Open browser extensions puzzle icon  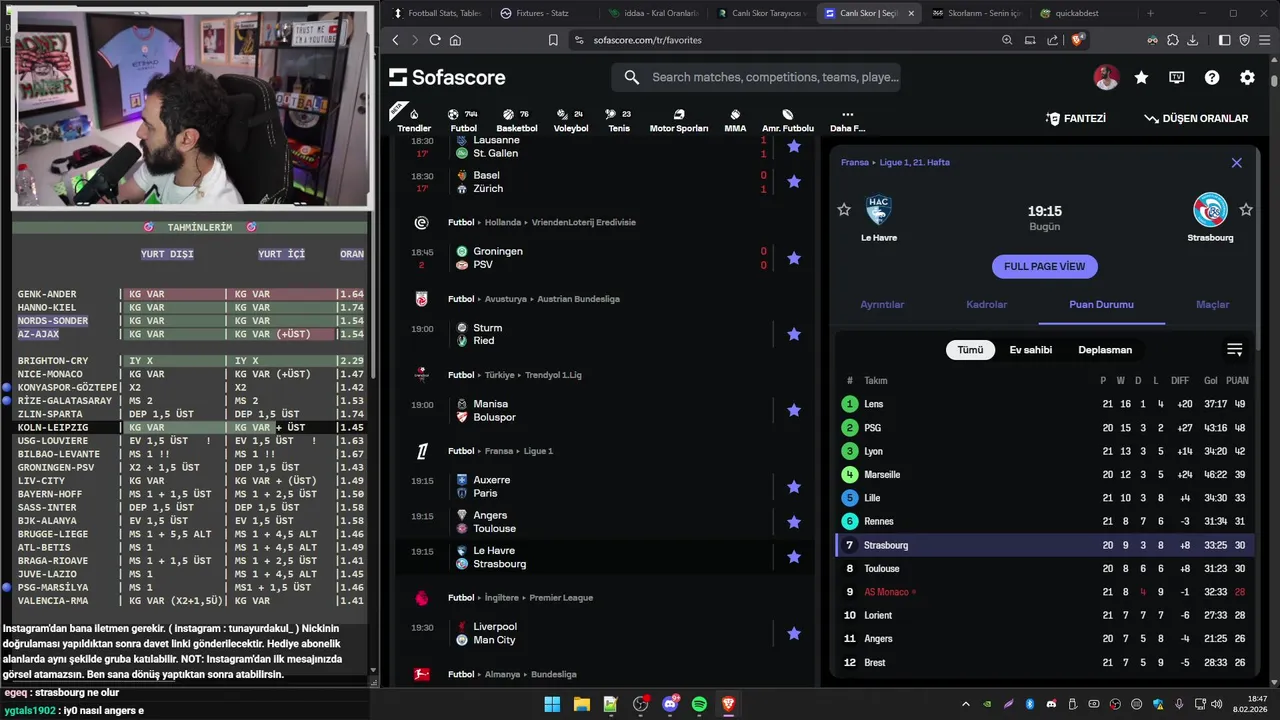click(x=1172, y=40)
